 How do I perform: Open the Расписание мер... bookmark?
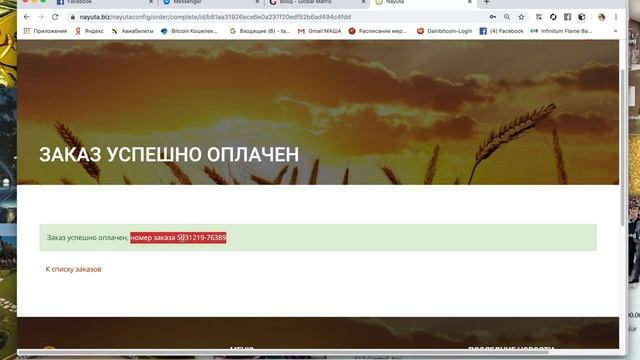point(378,31)
